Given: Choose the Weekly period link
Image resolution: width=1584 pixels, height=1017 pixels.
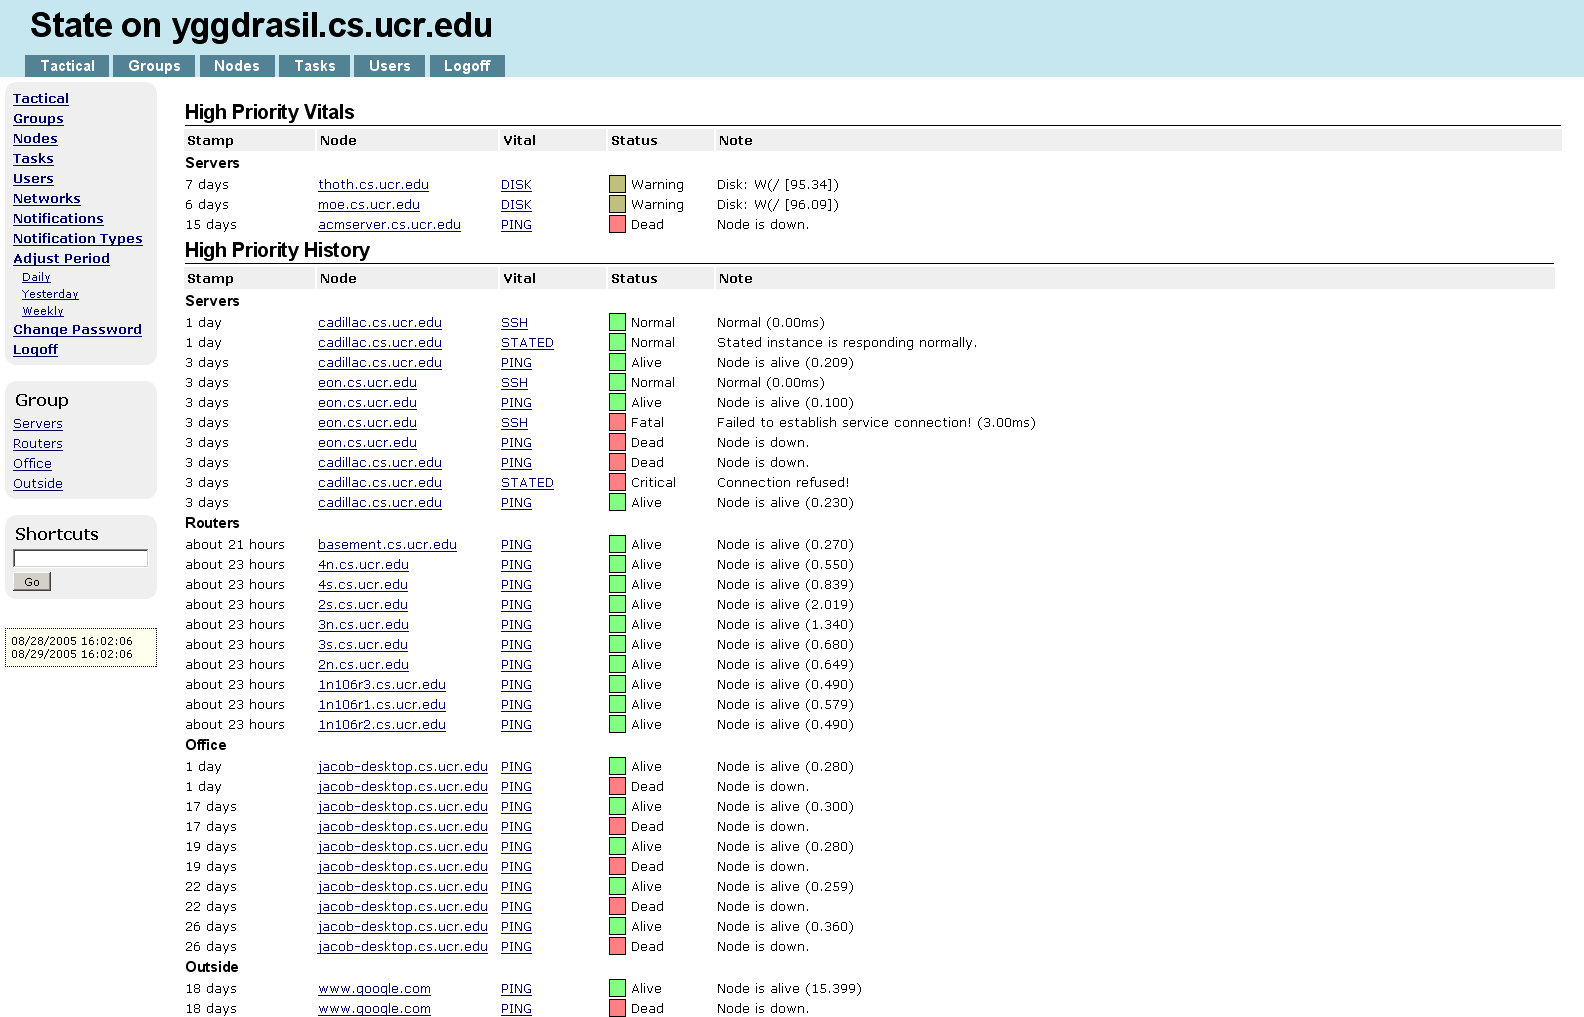Looking at the screenshot, I should pyautogui.click(x=43, y=311).
